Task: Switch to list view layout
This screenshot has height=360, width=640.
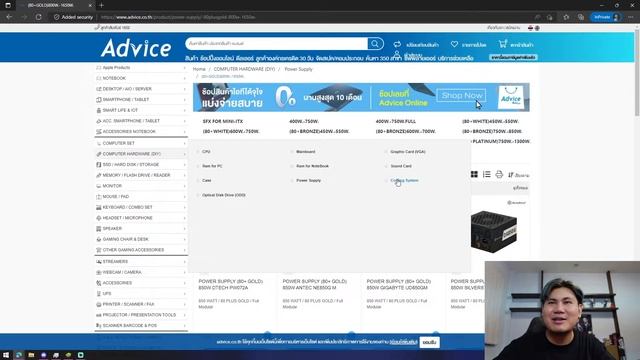Action: pyautogui.click(x=487, y=174)
